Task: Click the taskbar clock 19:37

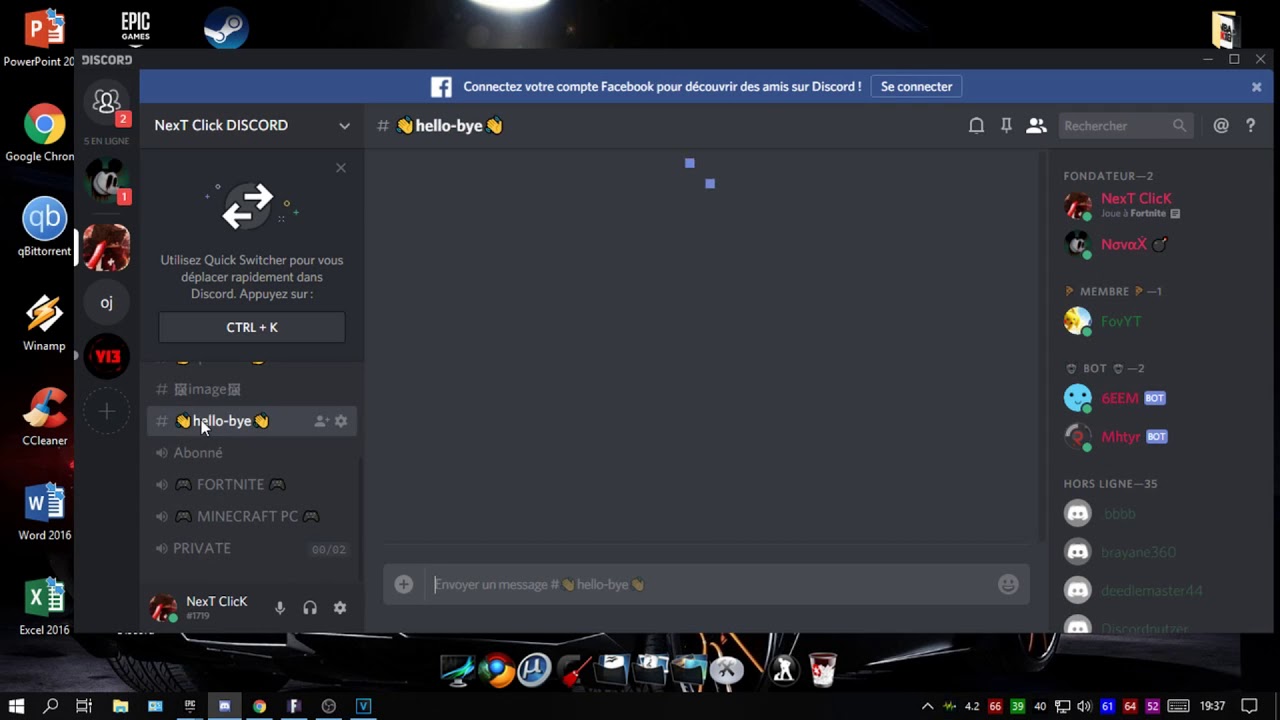Action: pos(1212,706)
